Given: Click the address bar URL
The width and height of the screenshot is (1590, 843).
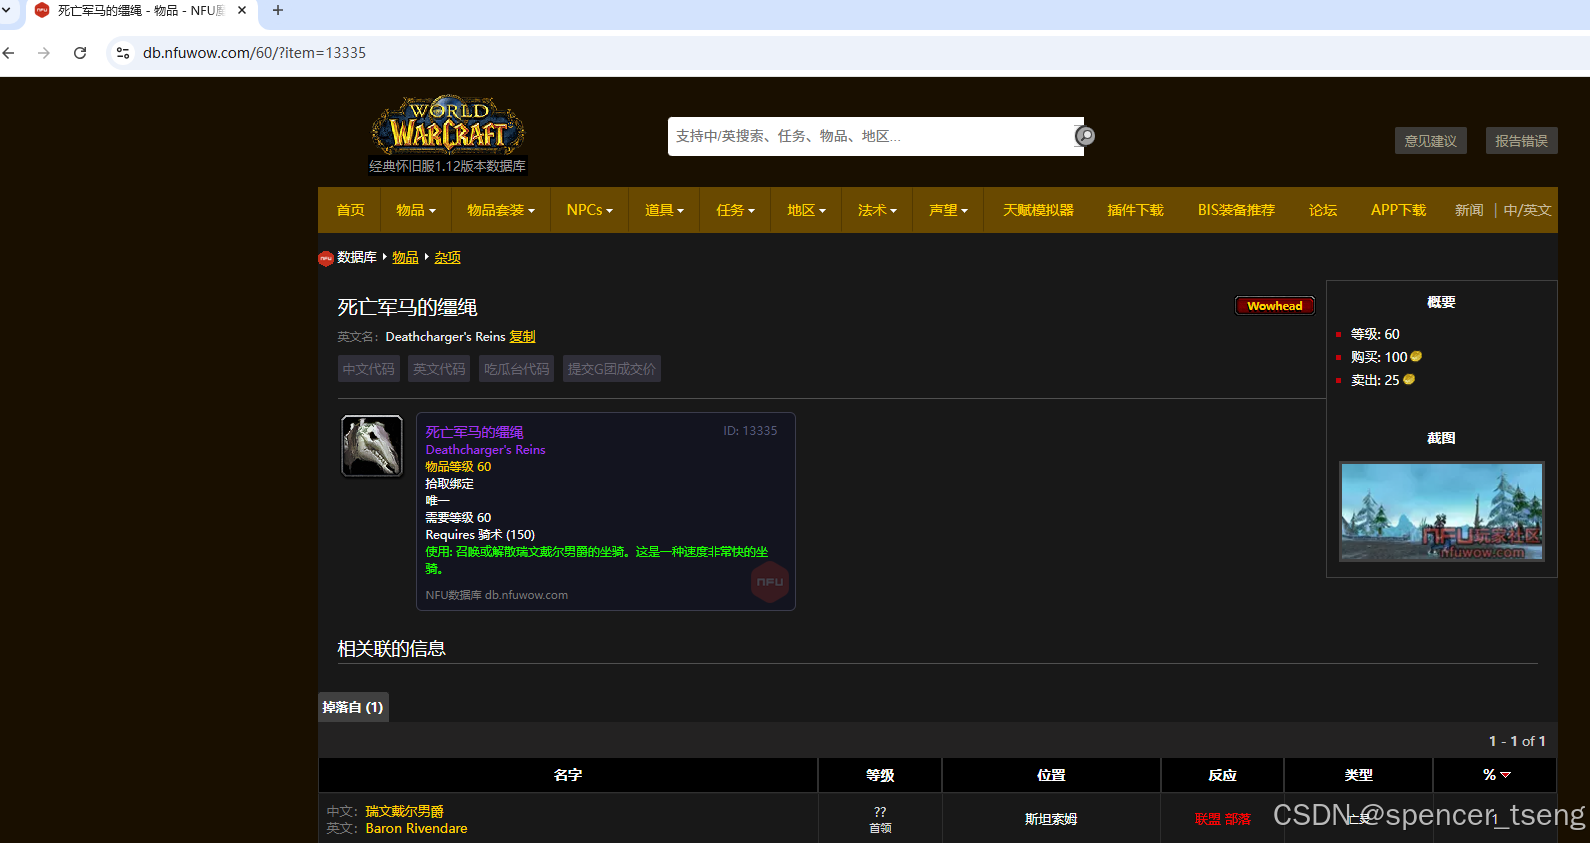Looking at the screenshot, I should coord(254,53).
